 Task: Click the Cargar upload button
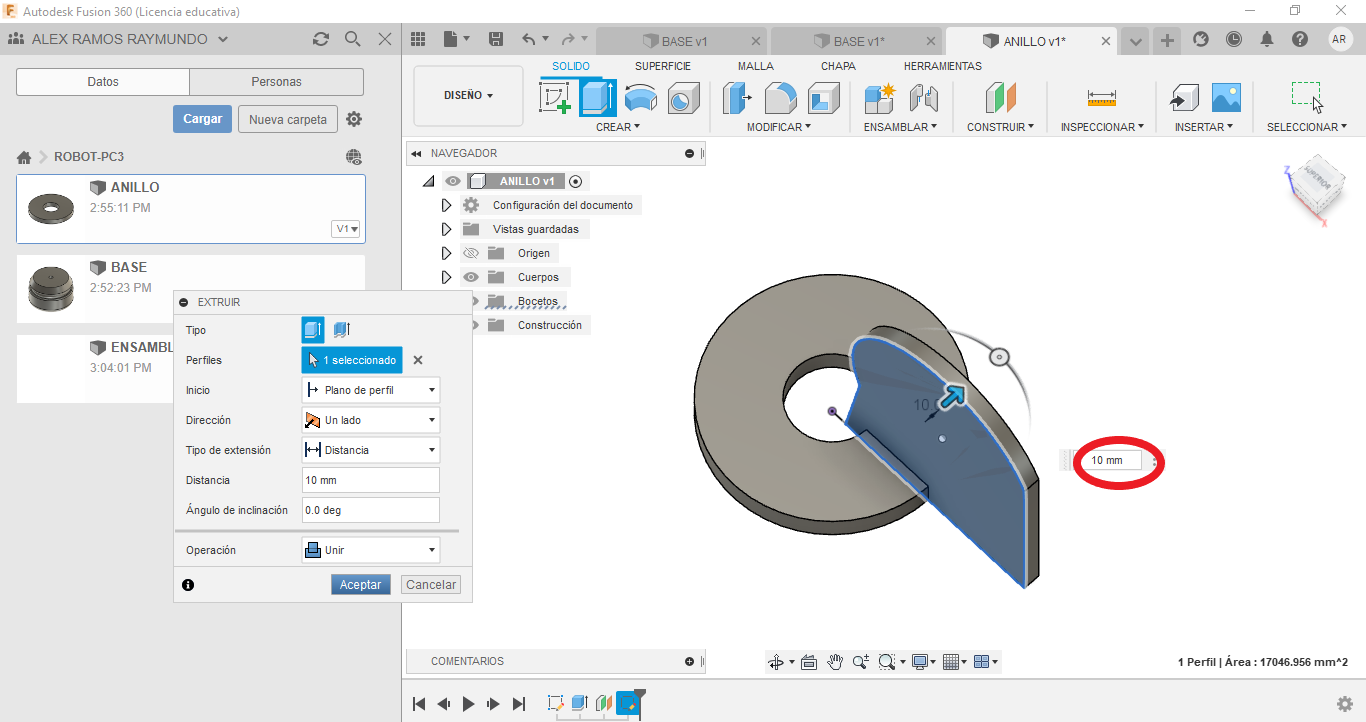click(x=202, y=119)
